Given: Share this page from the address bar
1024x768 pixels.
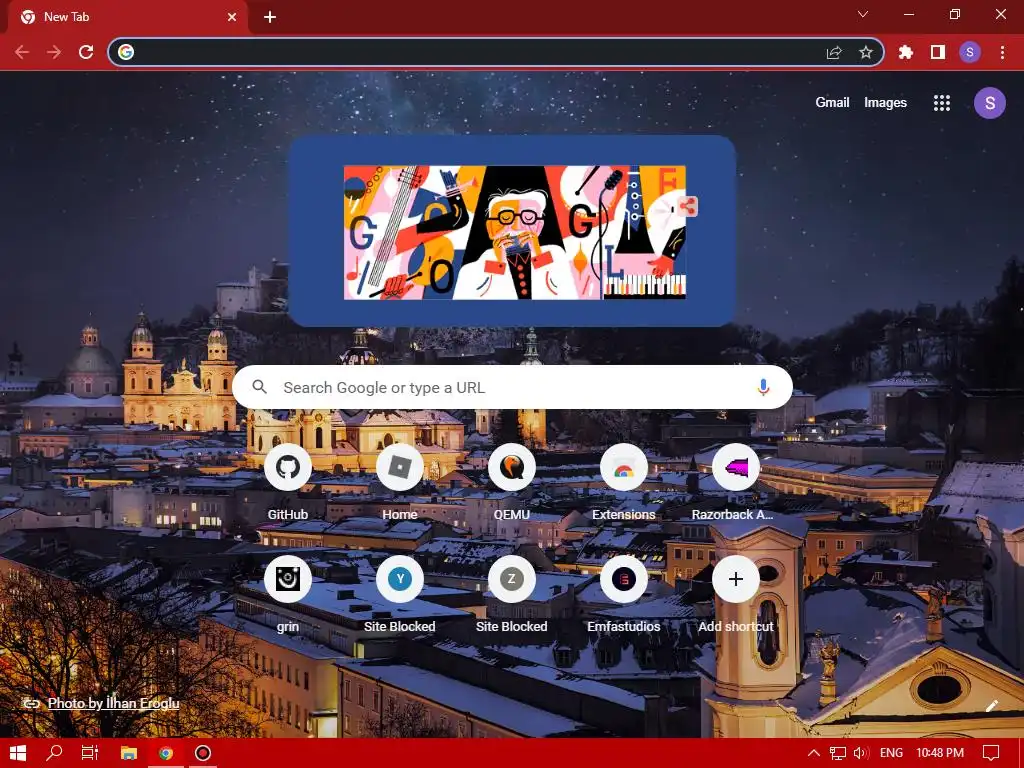Looking at the screenshot, I should pos(834,52).
